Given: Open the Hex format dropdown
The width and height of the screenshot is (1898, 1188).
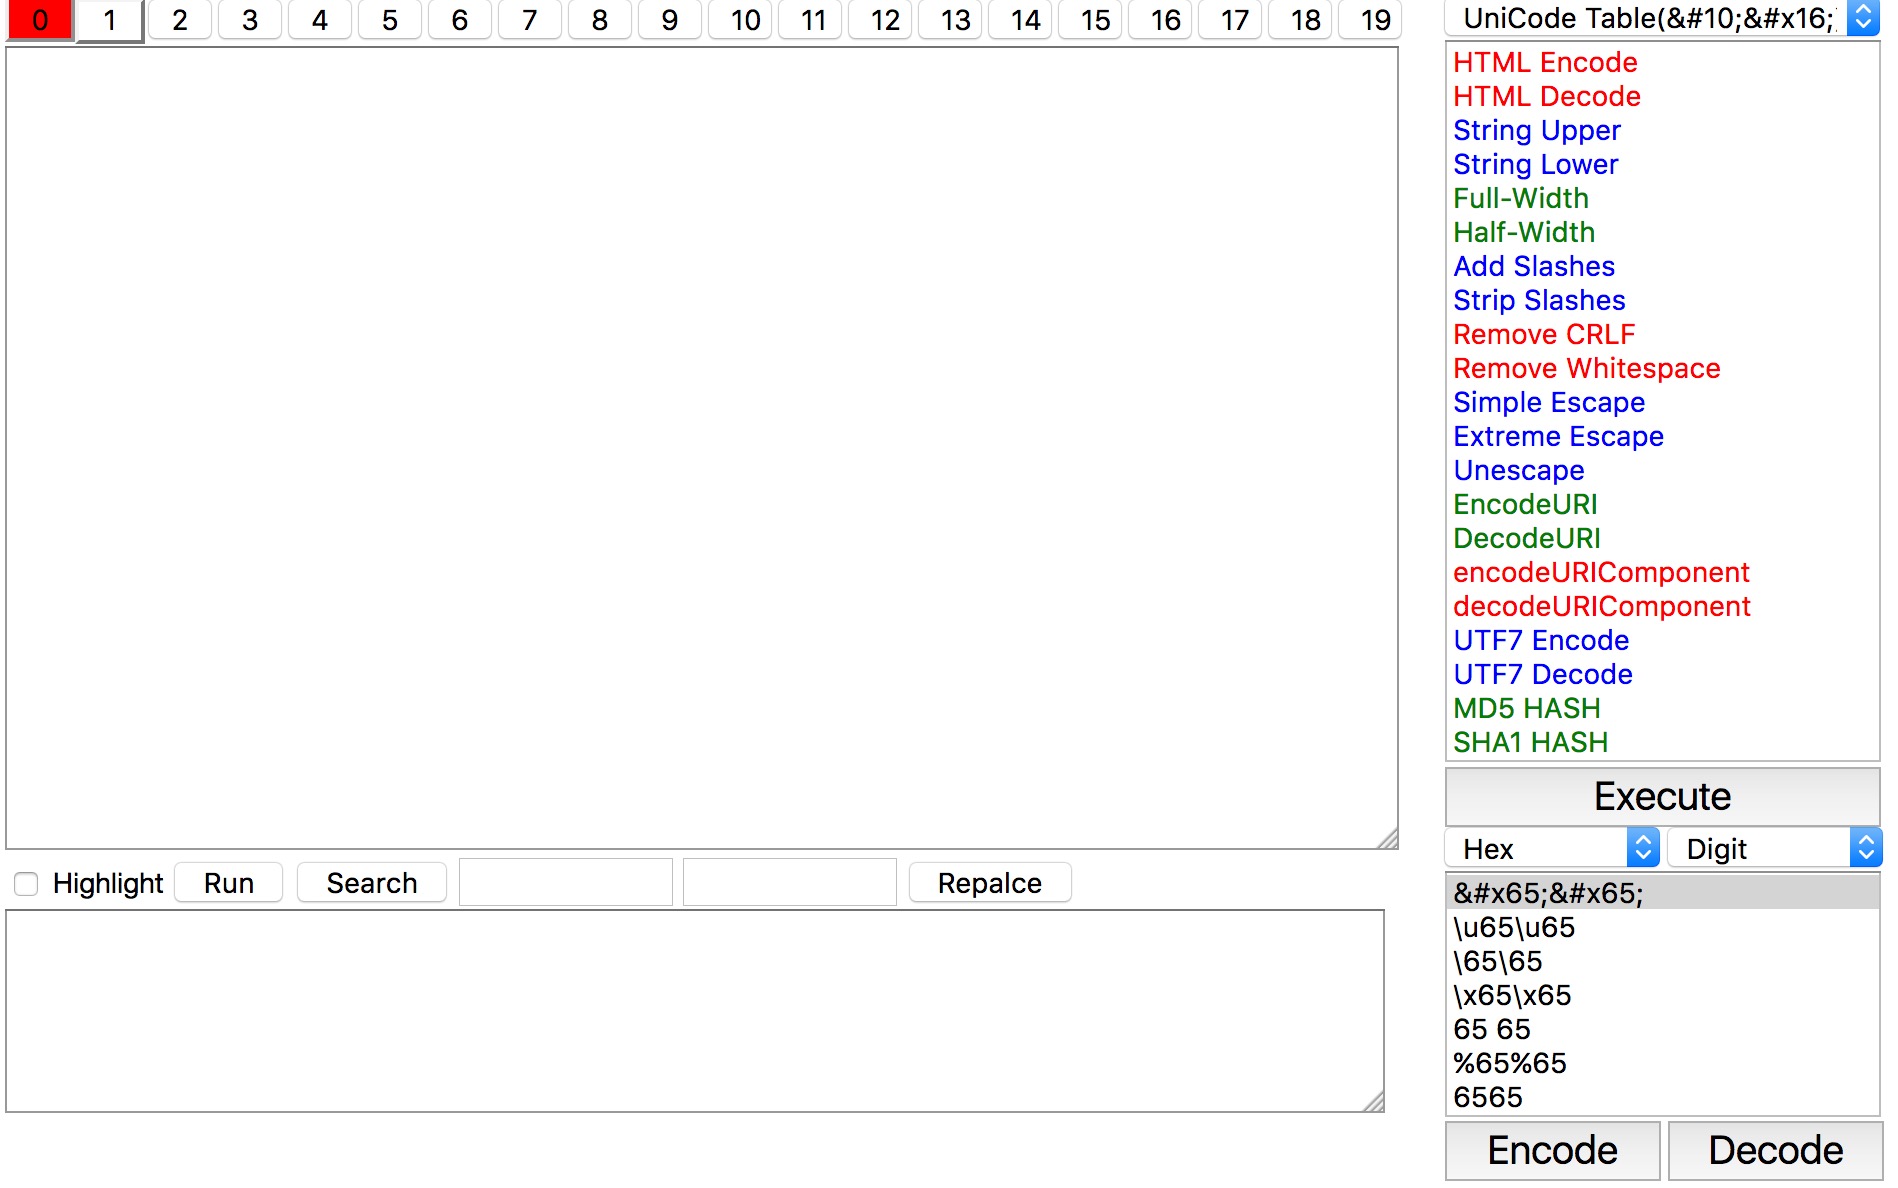Looking at the screenshot, I should click(1553, 848).
